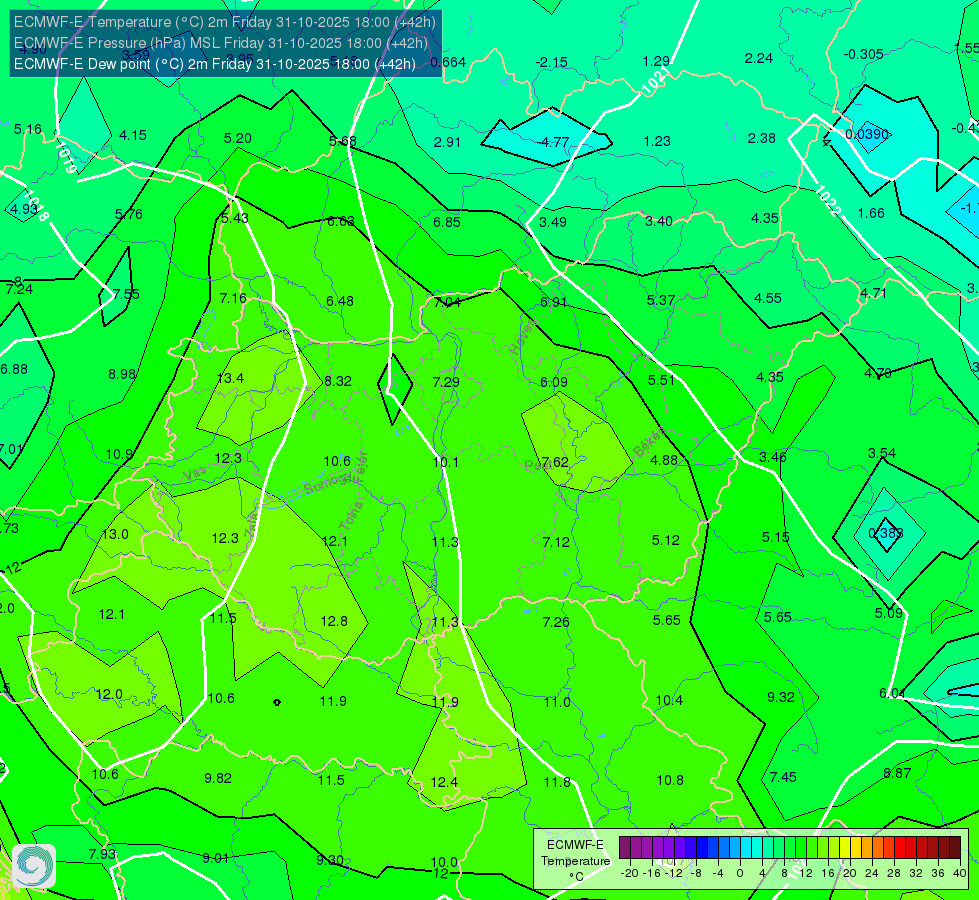This screenshot has width=979, height=900.
Task: Click the 3.54 temperature value
Action: (x=882, y=453)
